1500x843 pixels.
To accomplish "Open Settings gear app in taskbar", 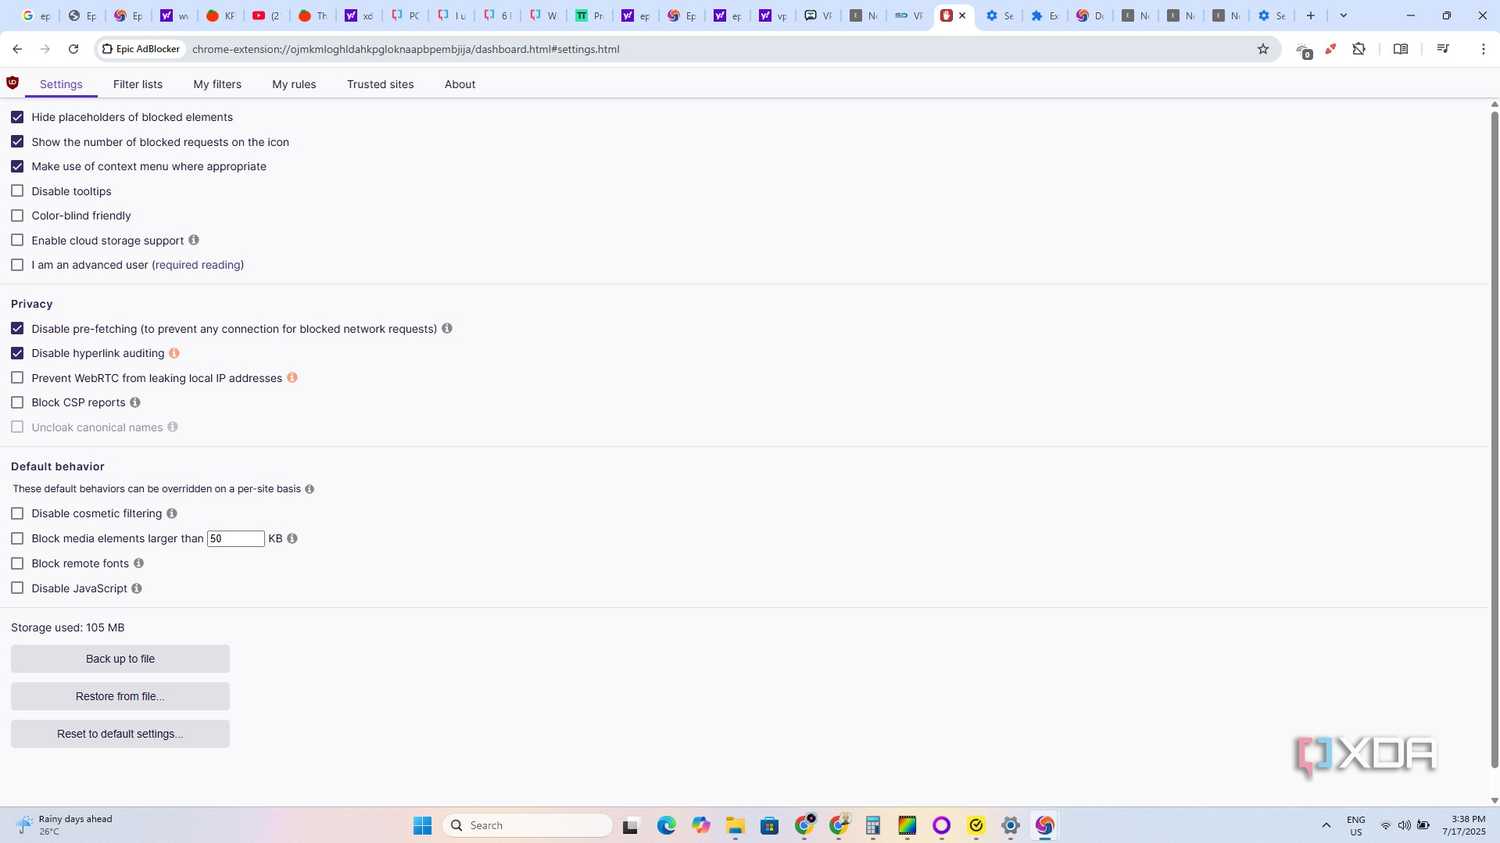I will coord(1010,825).
